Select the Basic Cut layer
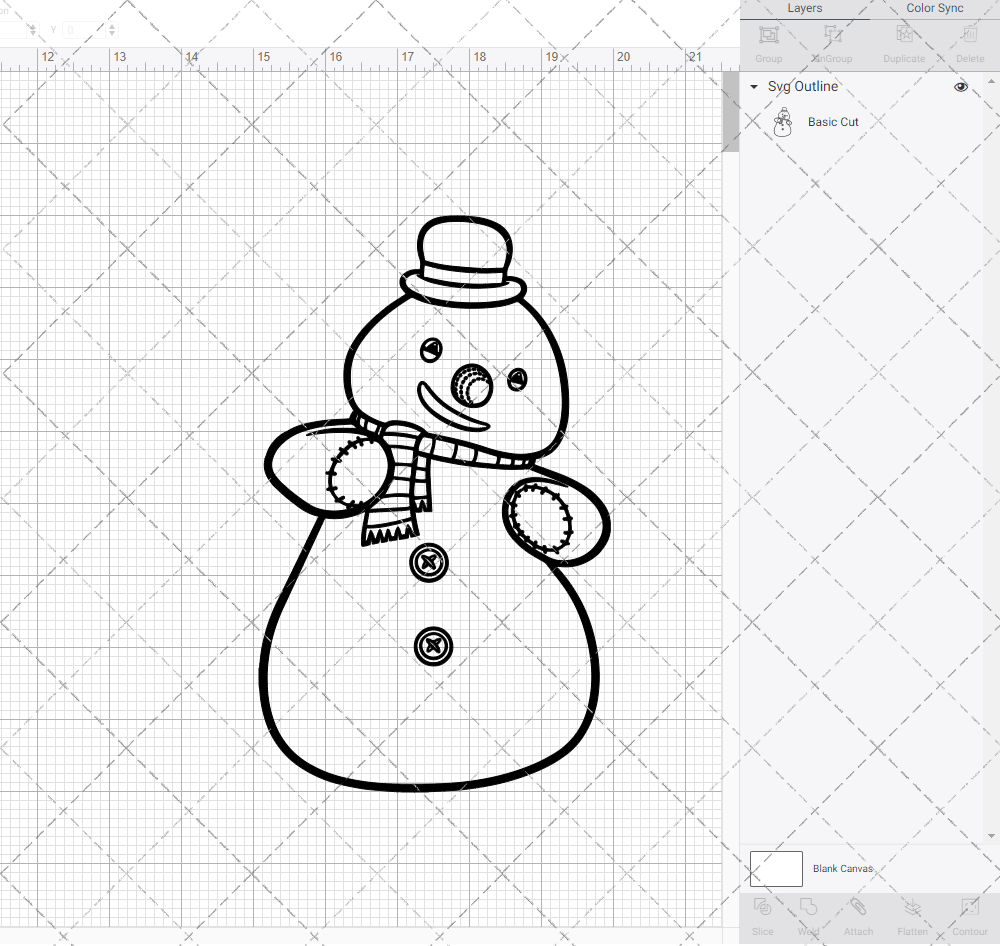 click(833, 121)
